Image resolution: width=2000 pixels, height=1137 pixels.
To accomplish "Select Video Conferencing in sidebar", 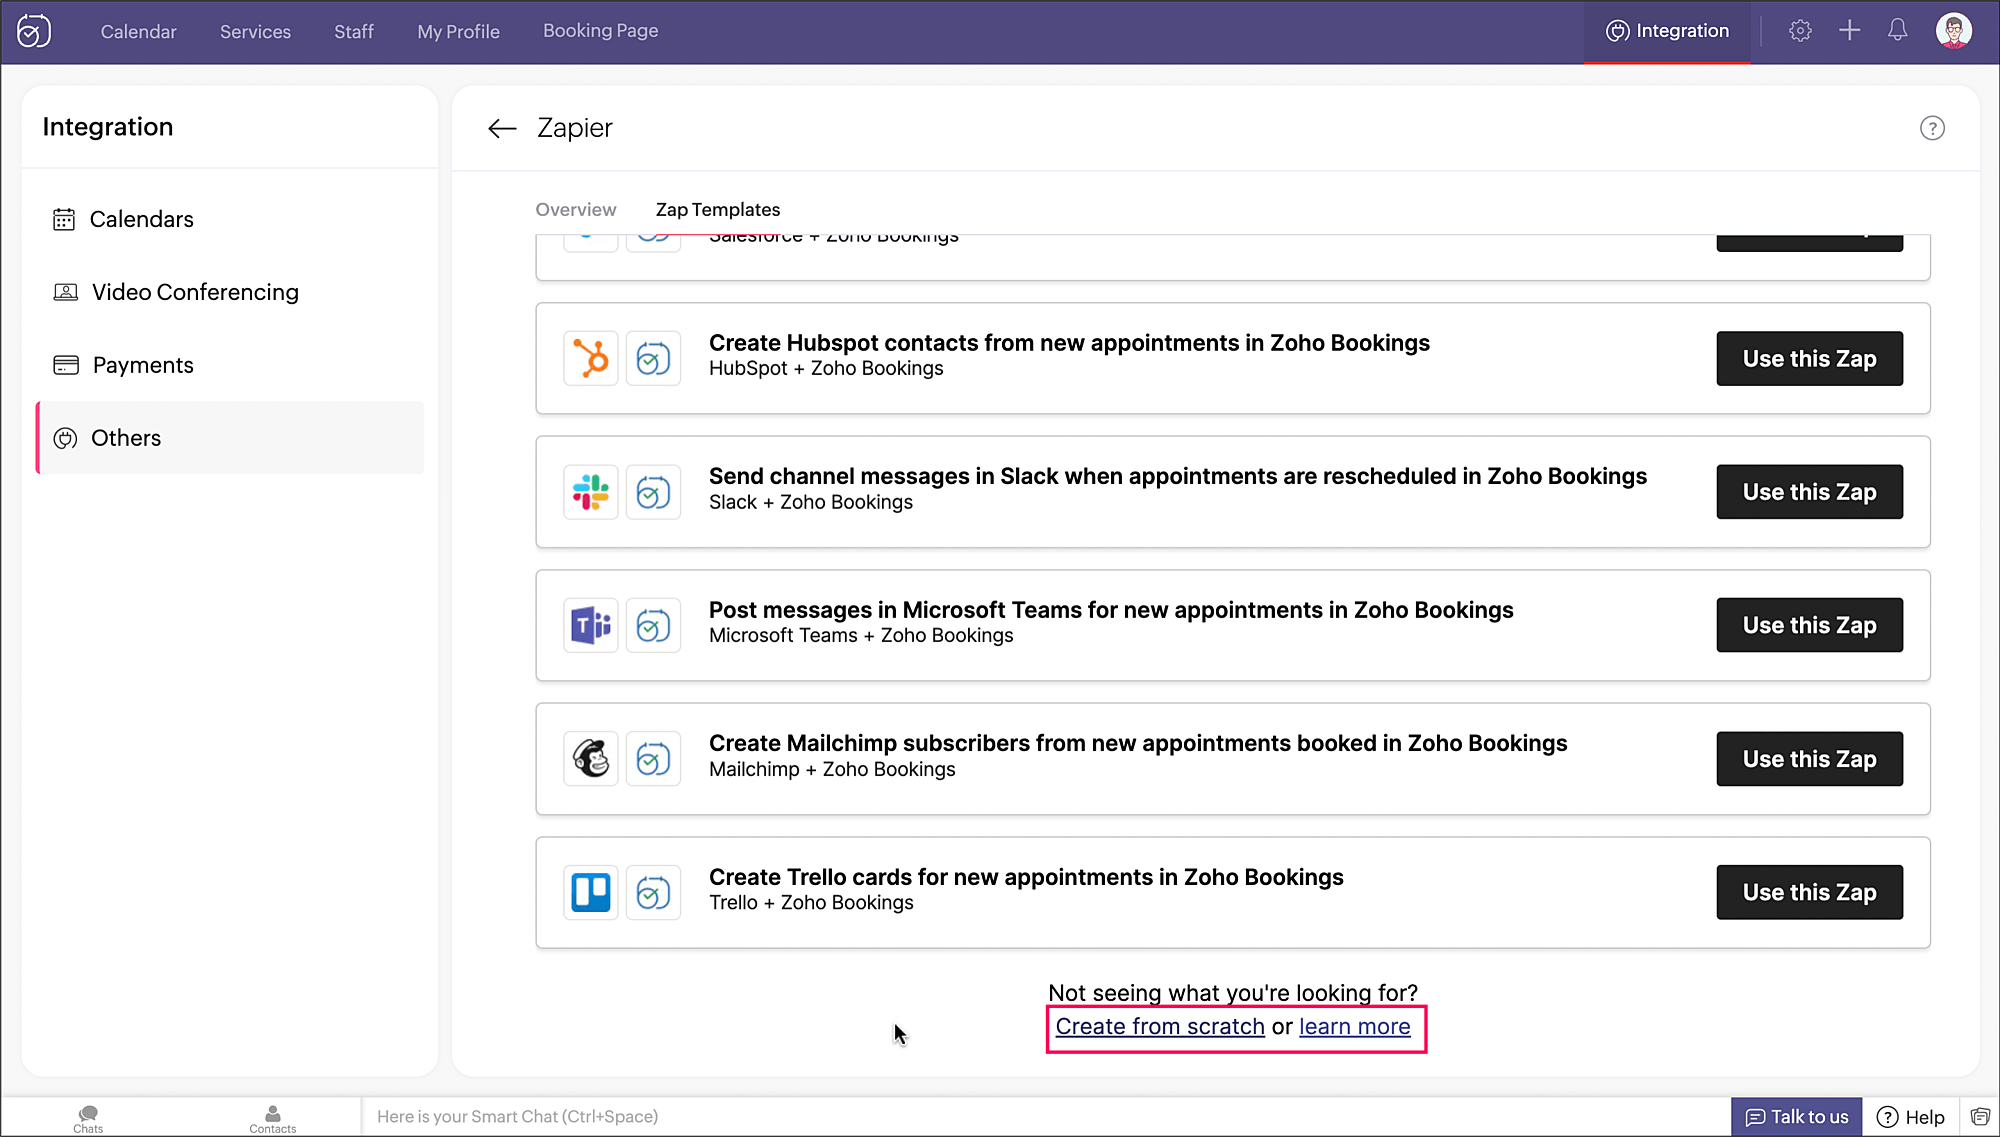I will click(195, 292).
